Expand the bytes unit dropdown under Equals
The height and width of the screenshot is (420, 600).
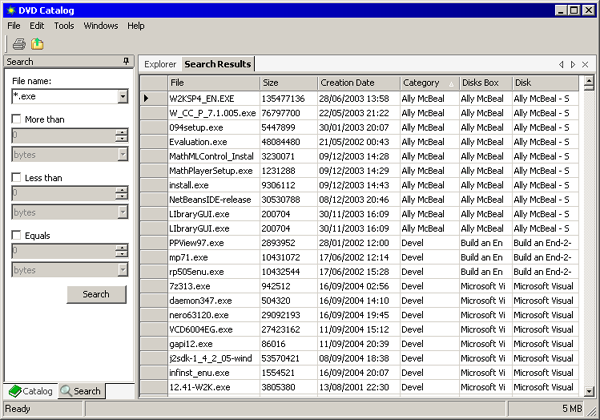(122, 270)
